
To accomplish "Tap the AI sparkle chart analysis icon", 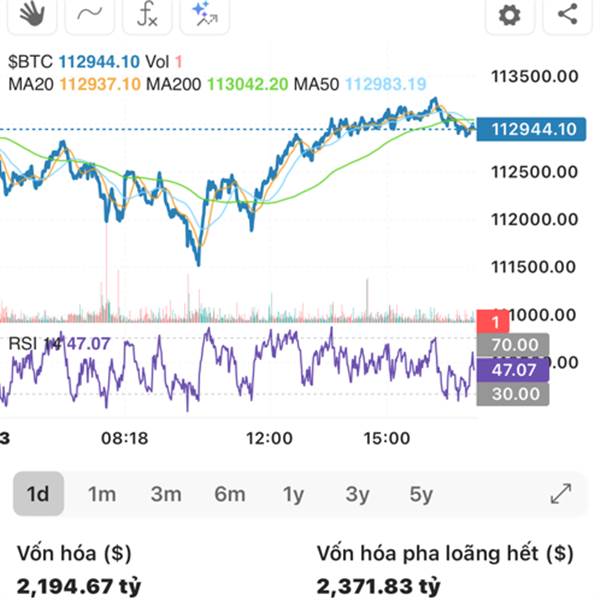I will coord(205,15).
